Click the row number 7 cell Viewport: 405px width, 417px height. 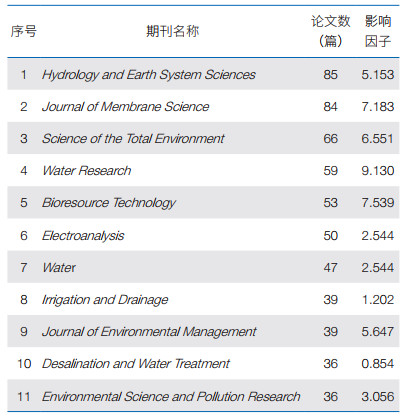tap(23, 268)
